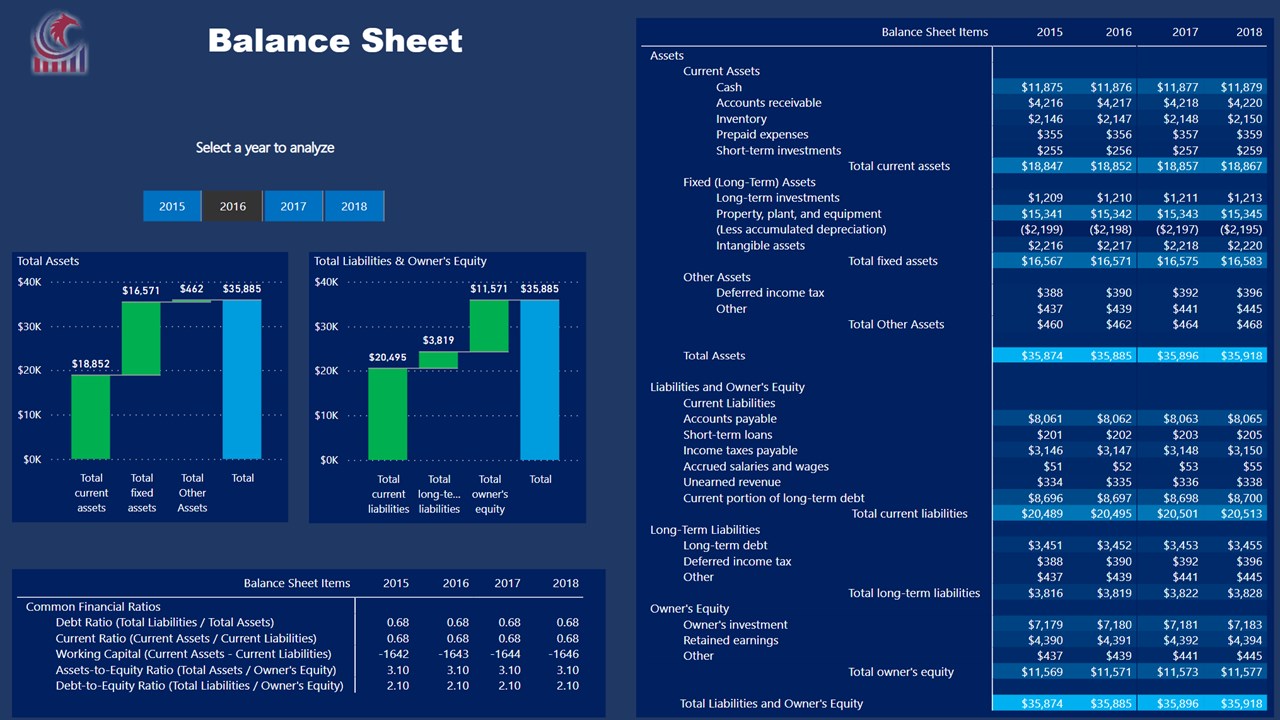Click Owner's investment row label

(x=735, y=625)
